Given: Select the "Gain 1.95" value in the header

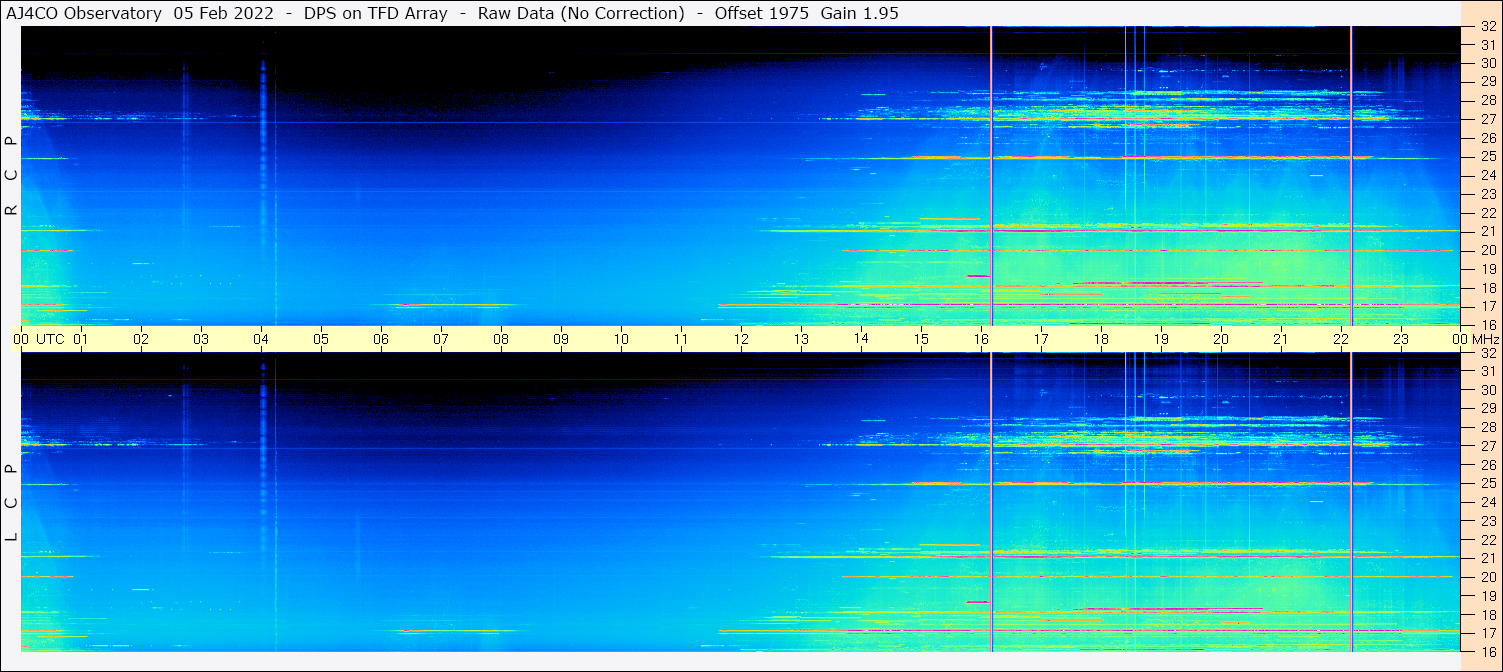Looking at the screenshot, I should click(860, 14).
